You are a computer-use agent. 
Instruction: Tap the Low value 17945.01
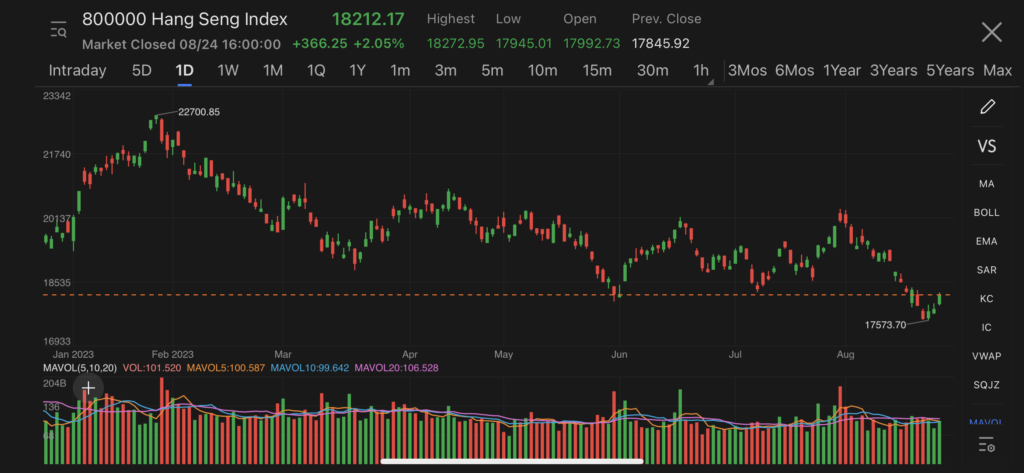click(x=524, y=44)
